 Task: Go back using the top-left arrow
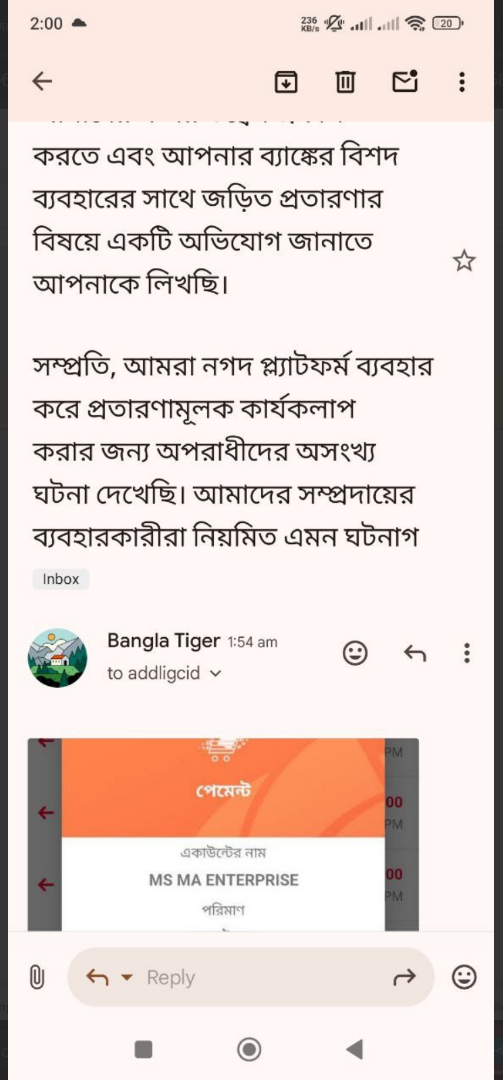pyautogui.click(x=42, y=82)
